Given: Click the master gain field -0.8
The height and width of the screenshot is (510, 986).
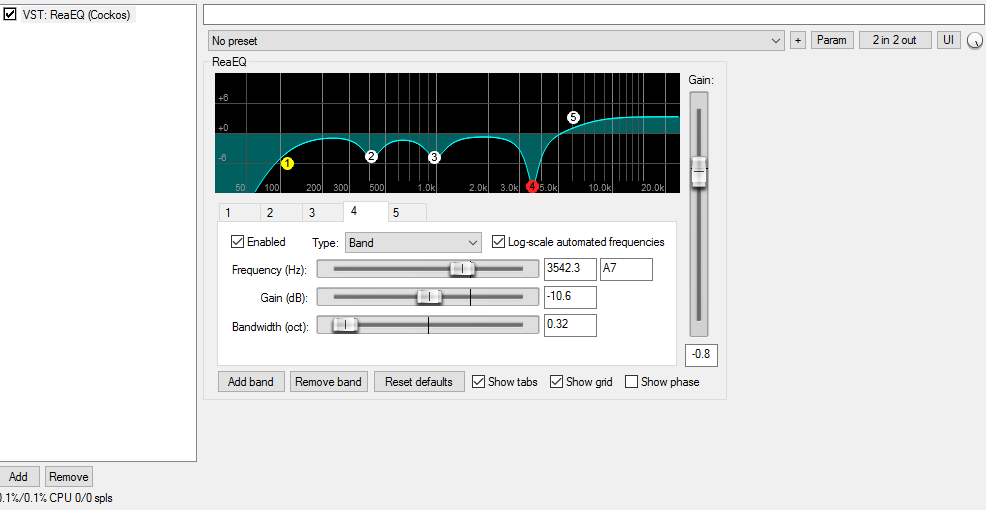Looking at the screenshot, I should [701, 355].
